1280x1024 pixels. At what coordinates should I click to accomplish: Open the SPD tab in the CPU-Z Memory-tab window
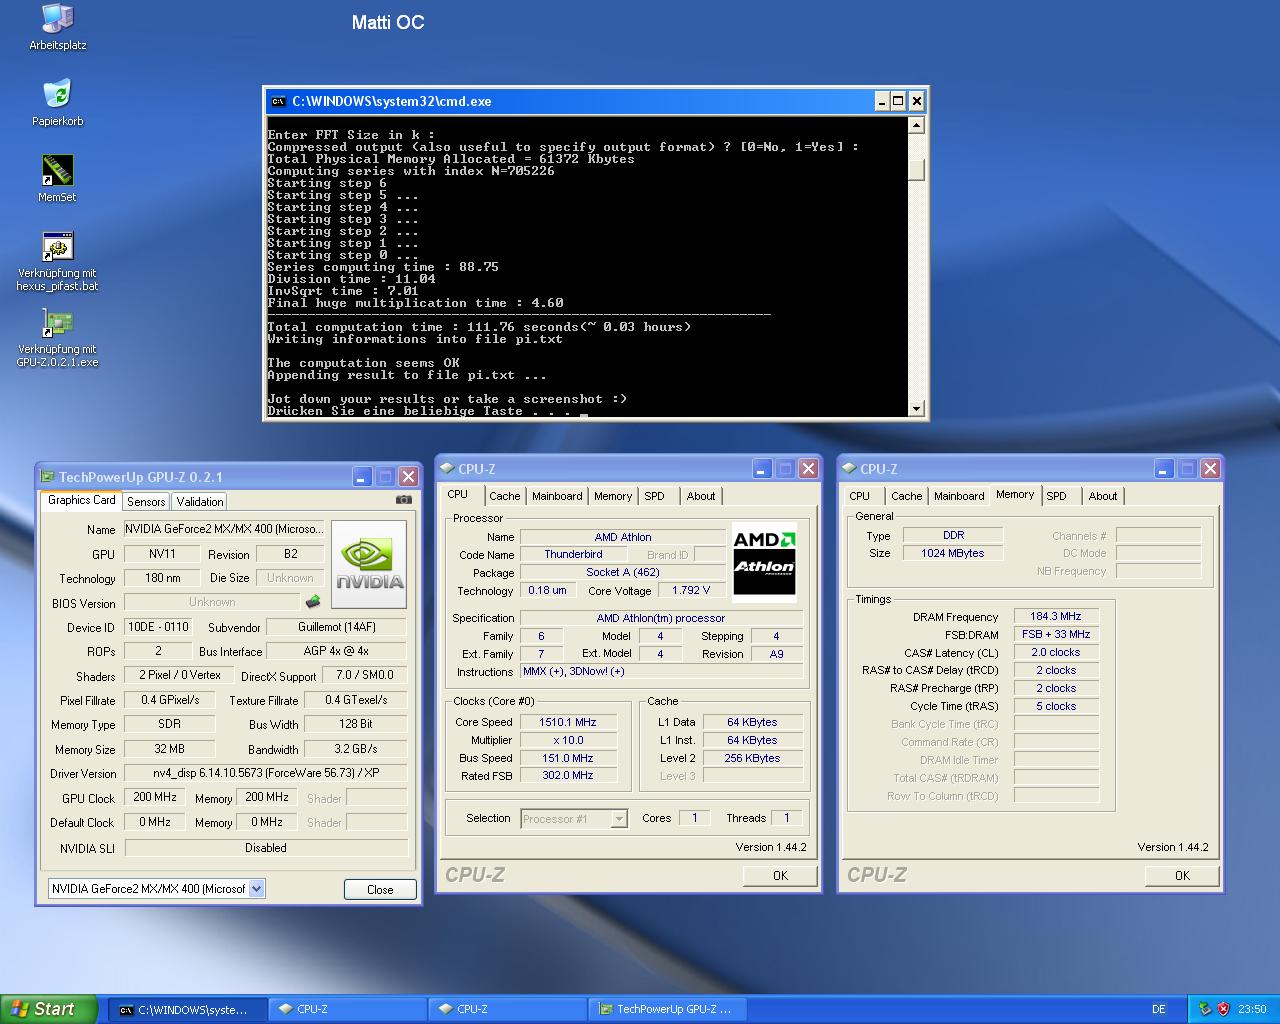[1057, 496]
